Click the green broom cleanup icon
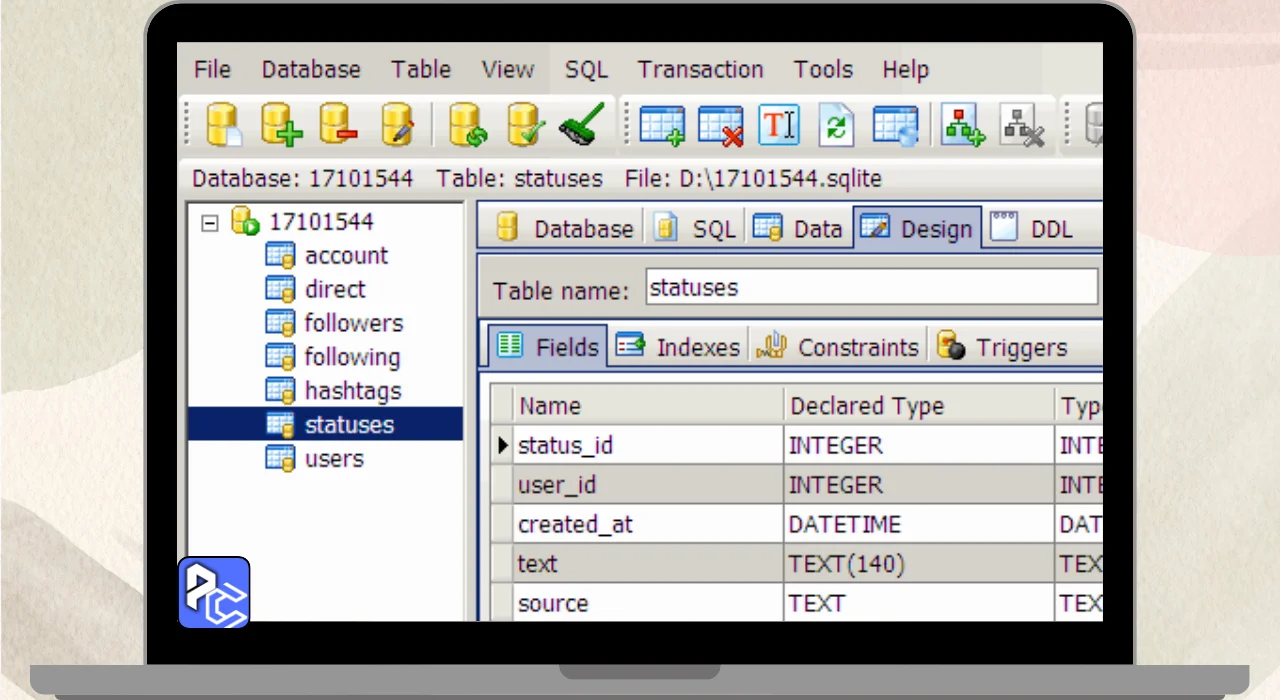The height and width of the screenshot is (700, 1280). pyautogui.click(x=580, y=126)
